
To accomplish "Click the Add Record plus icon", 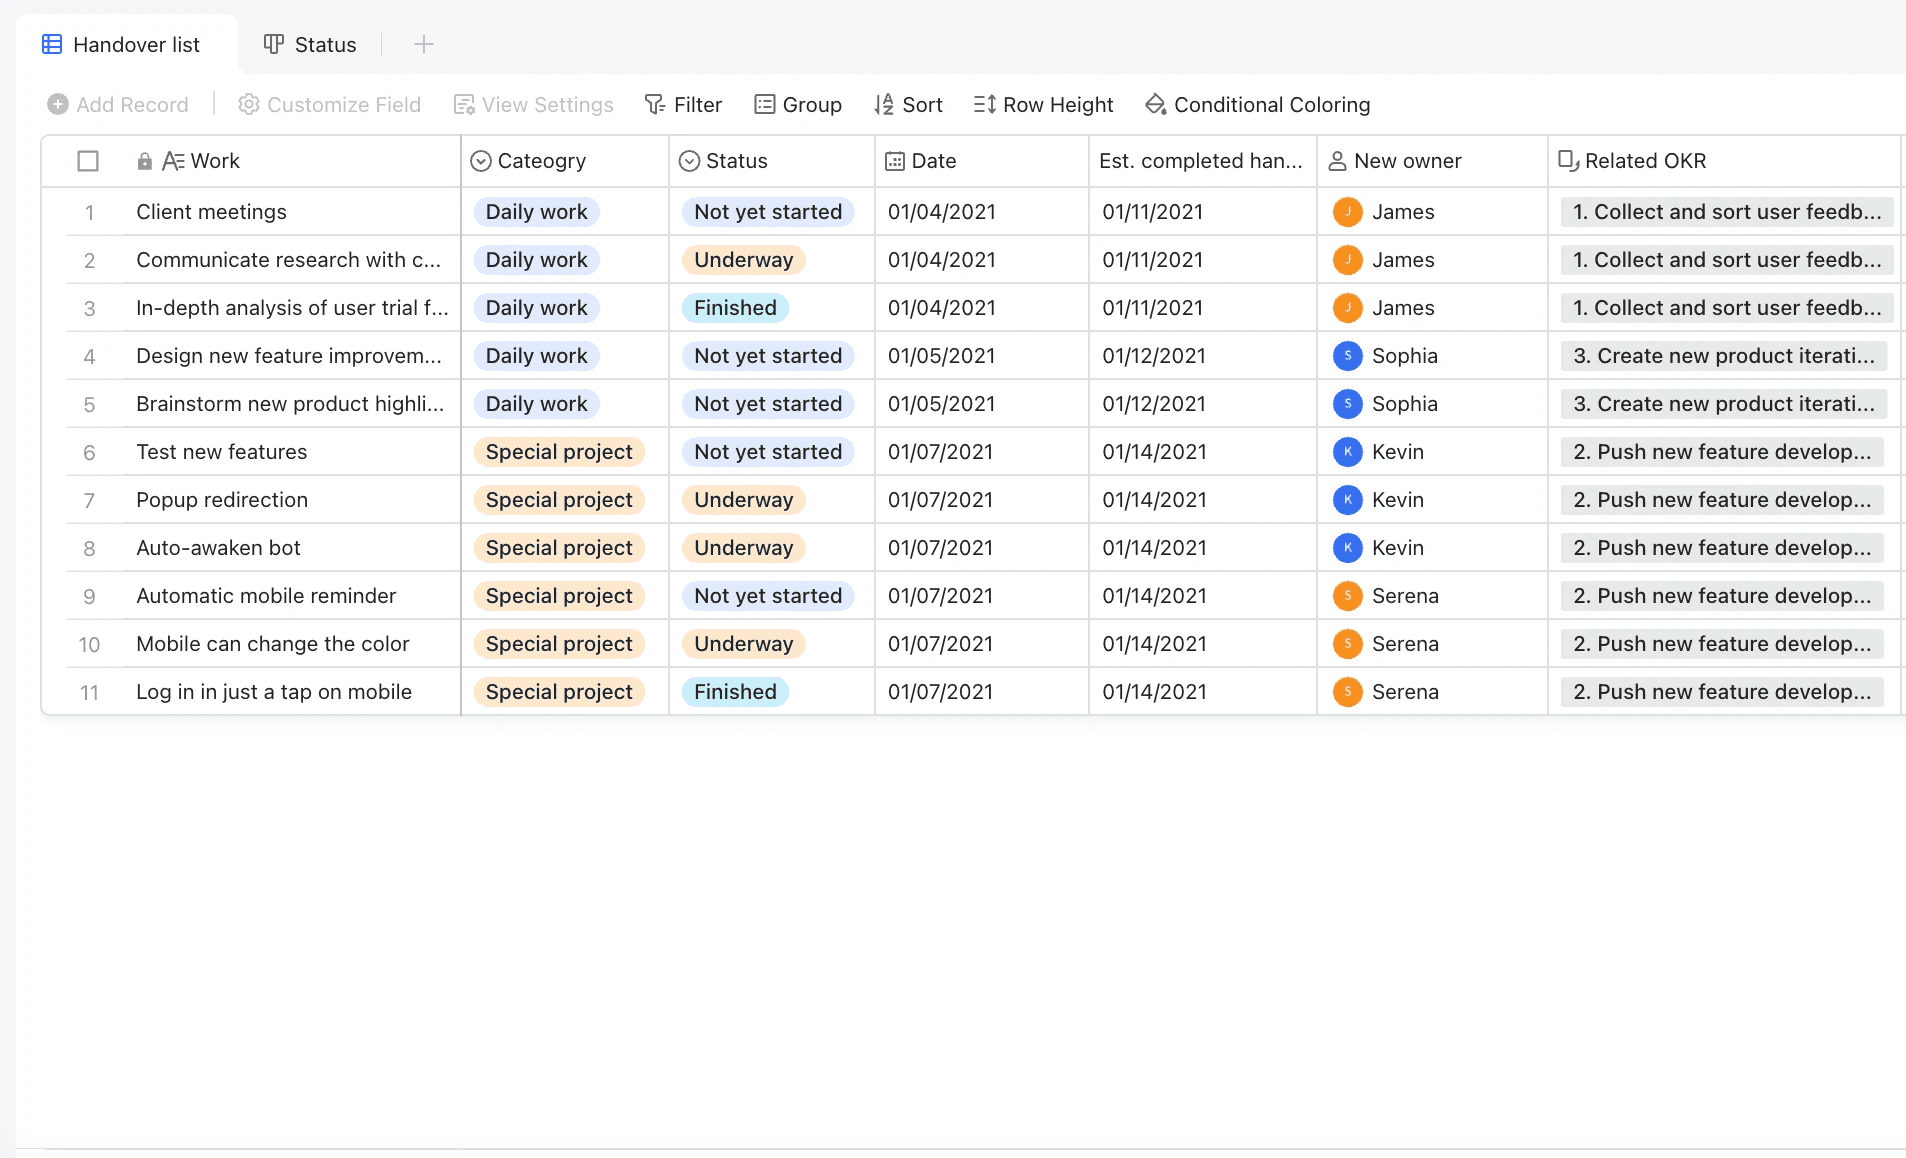I will [58, 105].
